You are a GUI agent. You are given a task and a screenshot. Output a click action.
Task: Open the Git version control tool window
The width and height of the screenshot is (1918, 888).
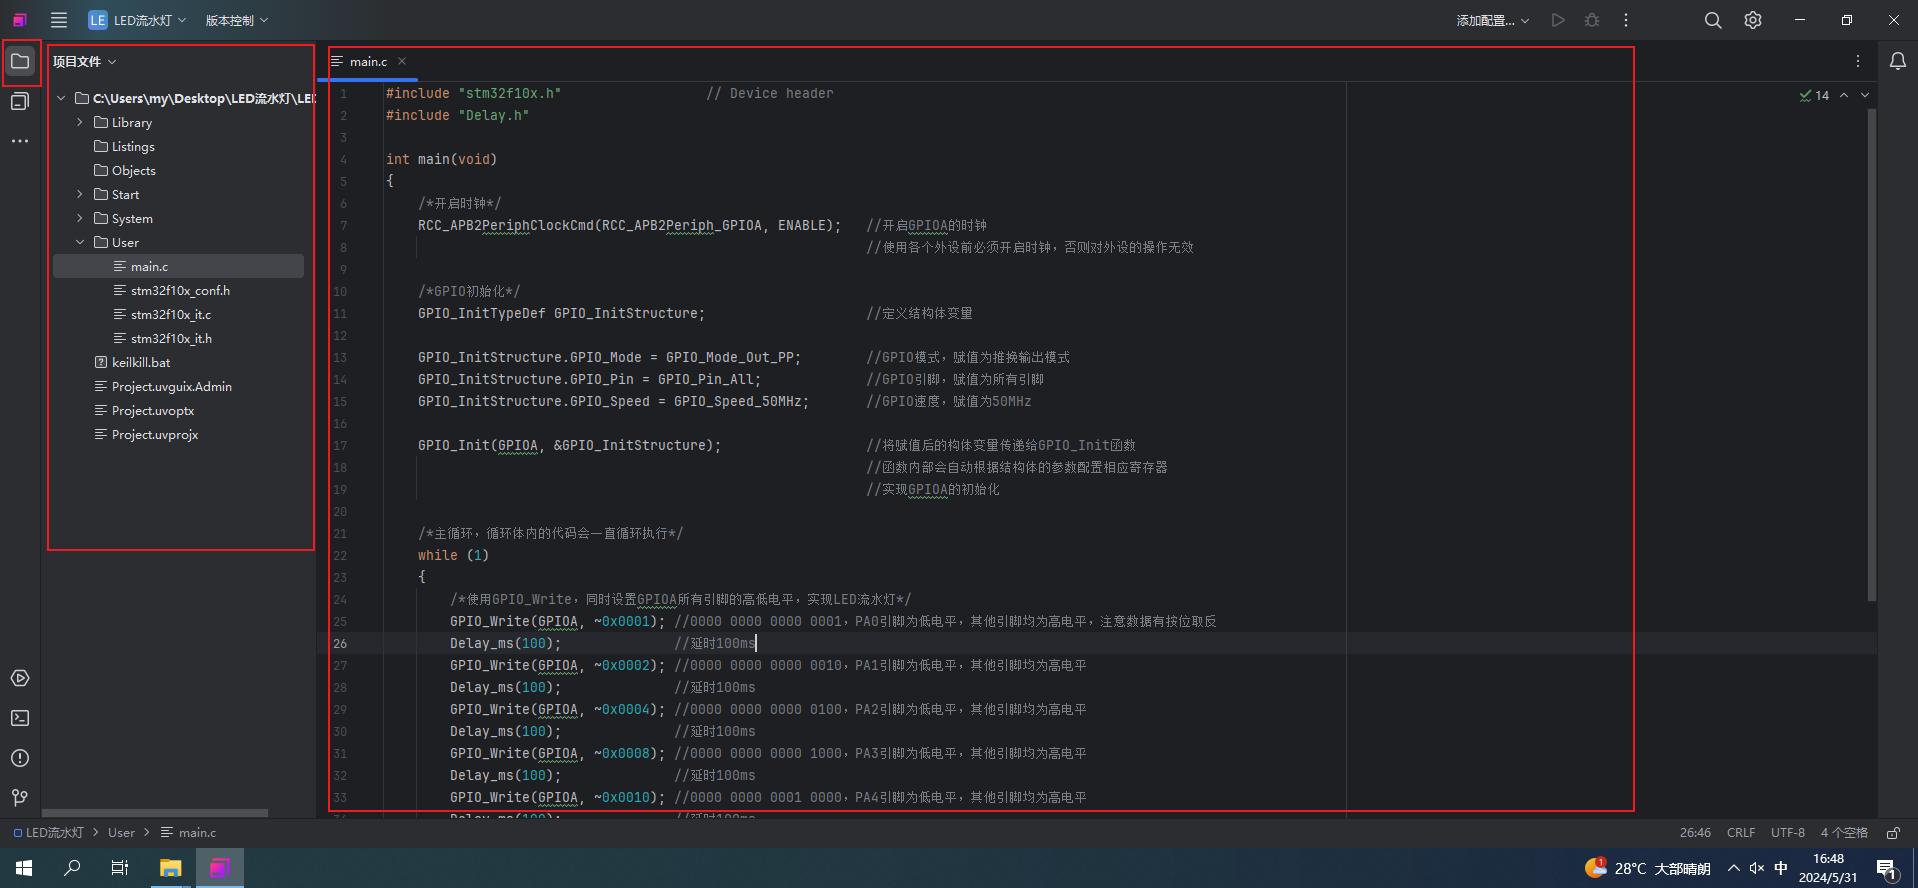(x=20, y=798)
